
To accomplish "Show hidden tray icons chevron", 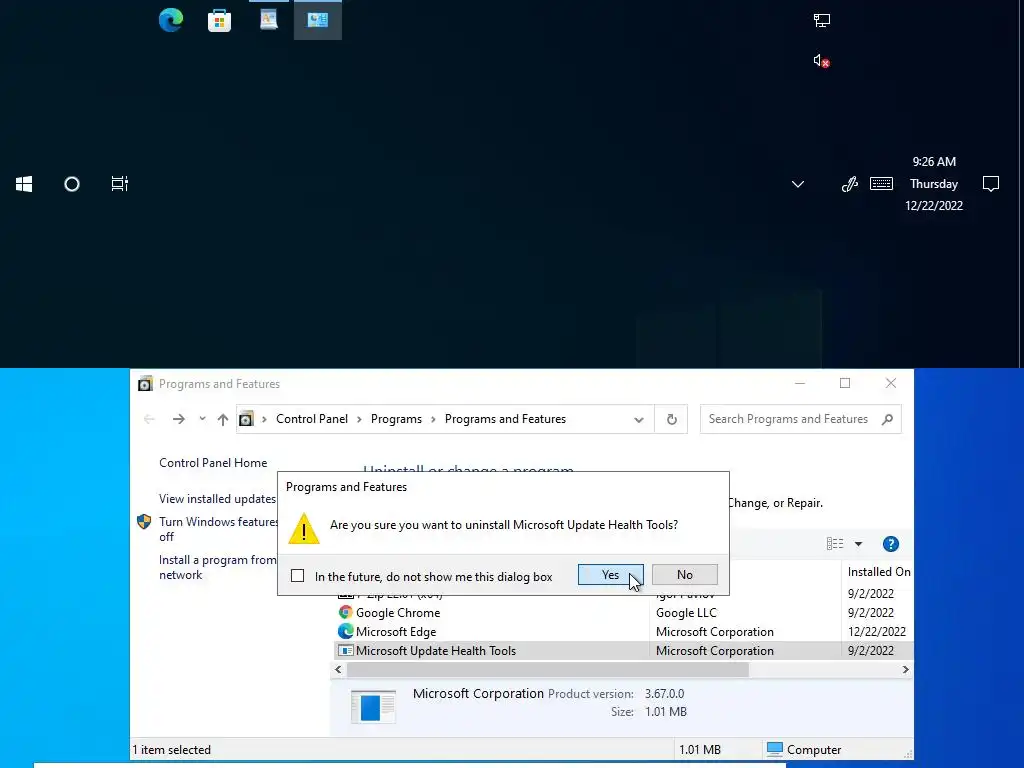I will click(x=797, y=184).
